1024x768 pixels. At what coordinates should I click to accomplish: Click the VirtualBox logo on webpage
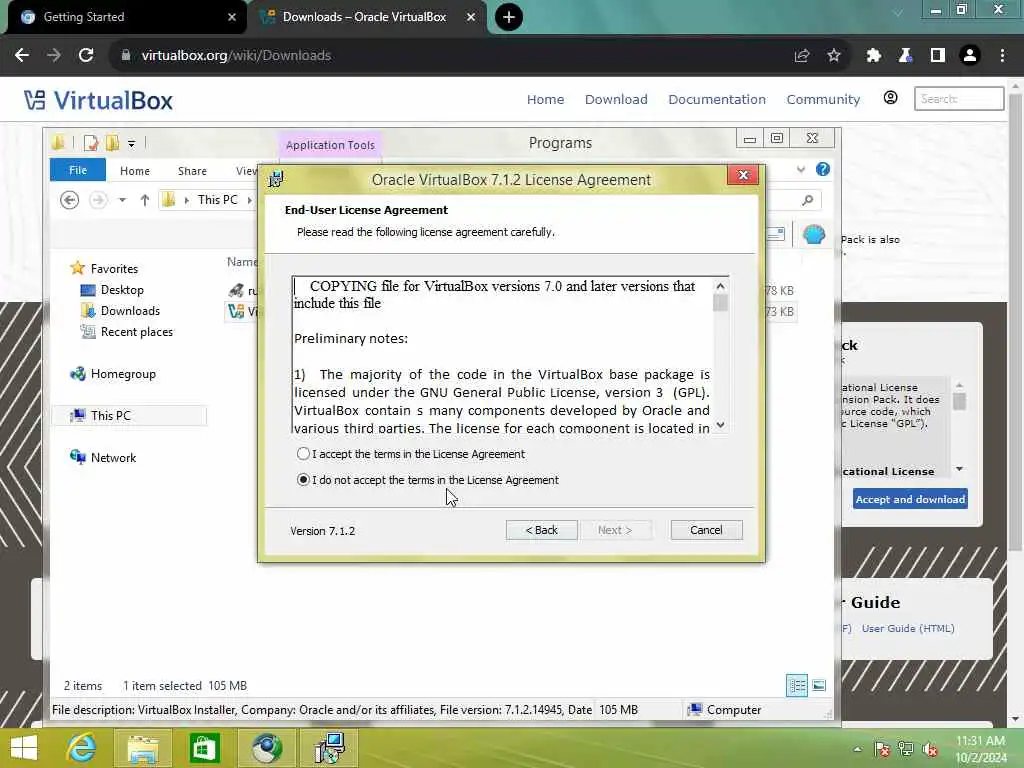pos(99,100)
